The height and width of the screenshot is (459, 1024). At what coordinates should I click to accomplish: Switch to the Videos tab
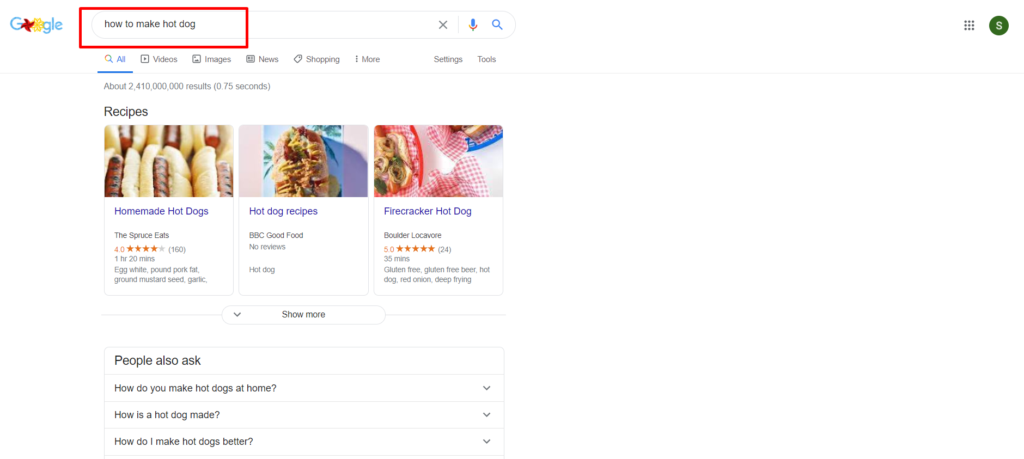pyautogui.click(x=159, y=59)
